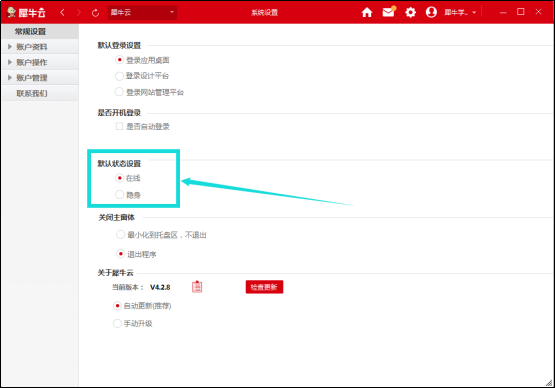The width and height of the screenshot is (556, 388).
Task: Open the home icon
Action: coord(367,12)
